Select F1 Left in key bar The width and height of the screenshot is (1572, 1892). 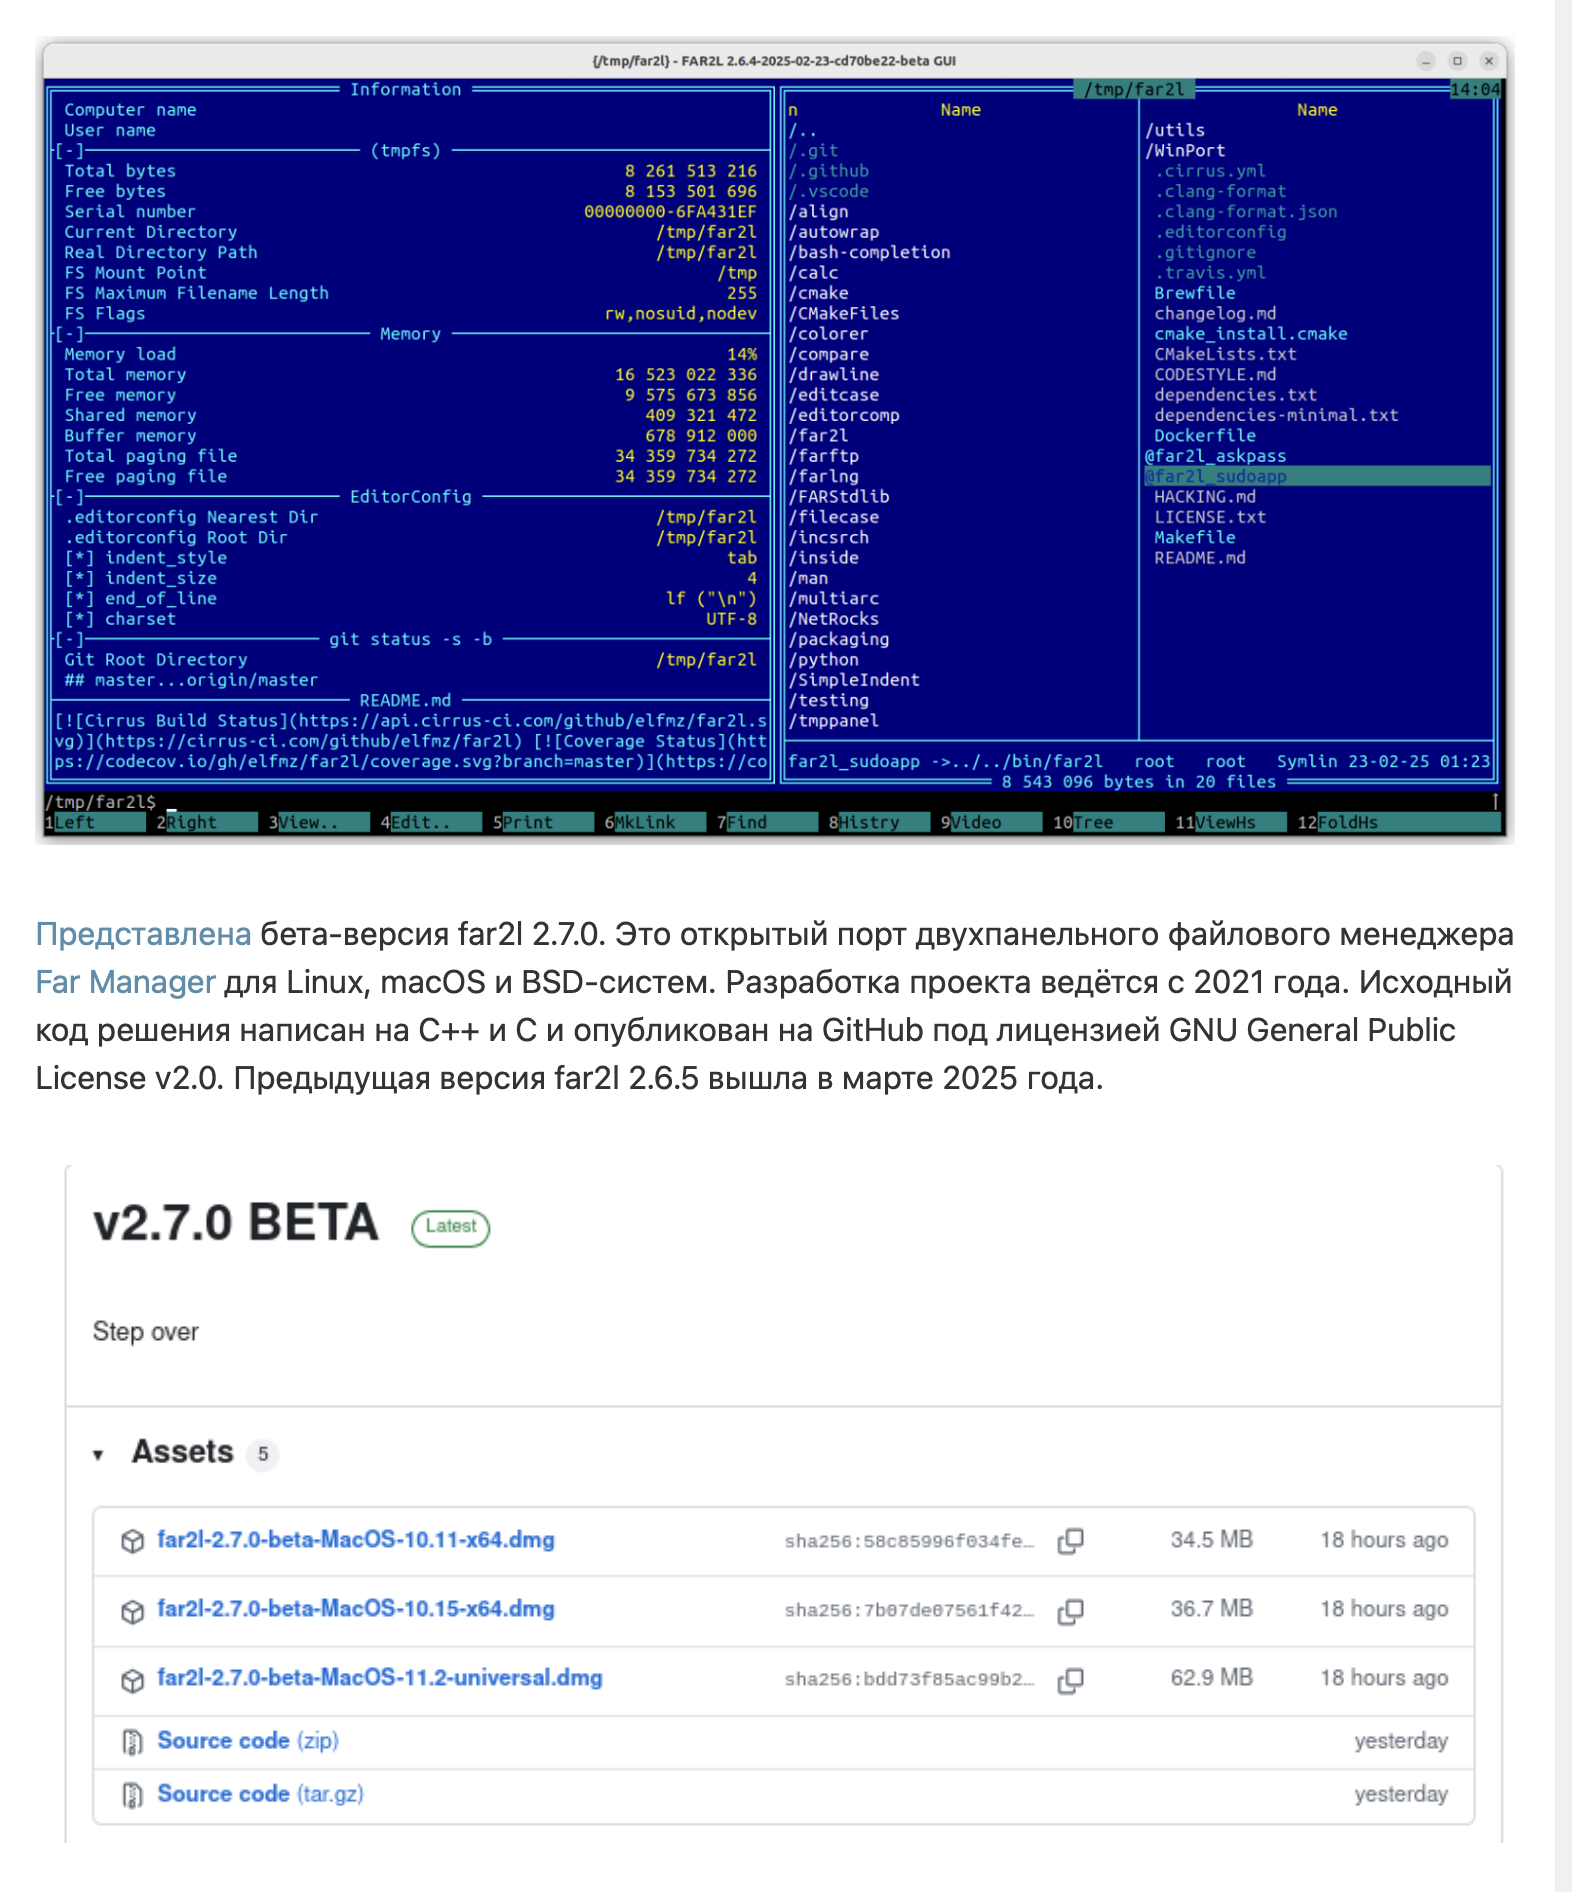tap(95, 822)
